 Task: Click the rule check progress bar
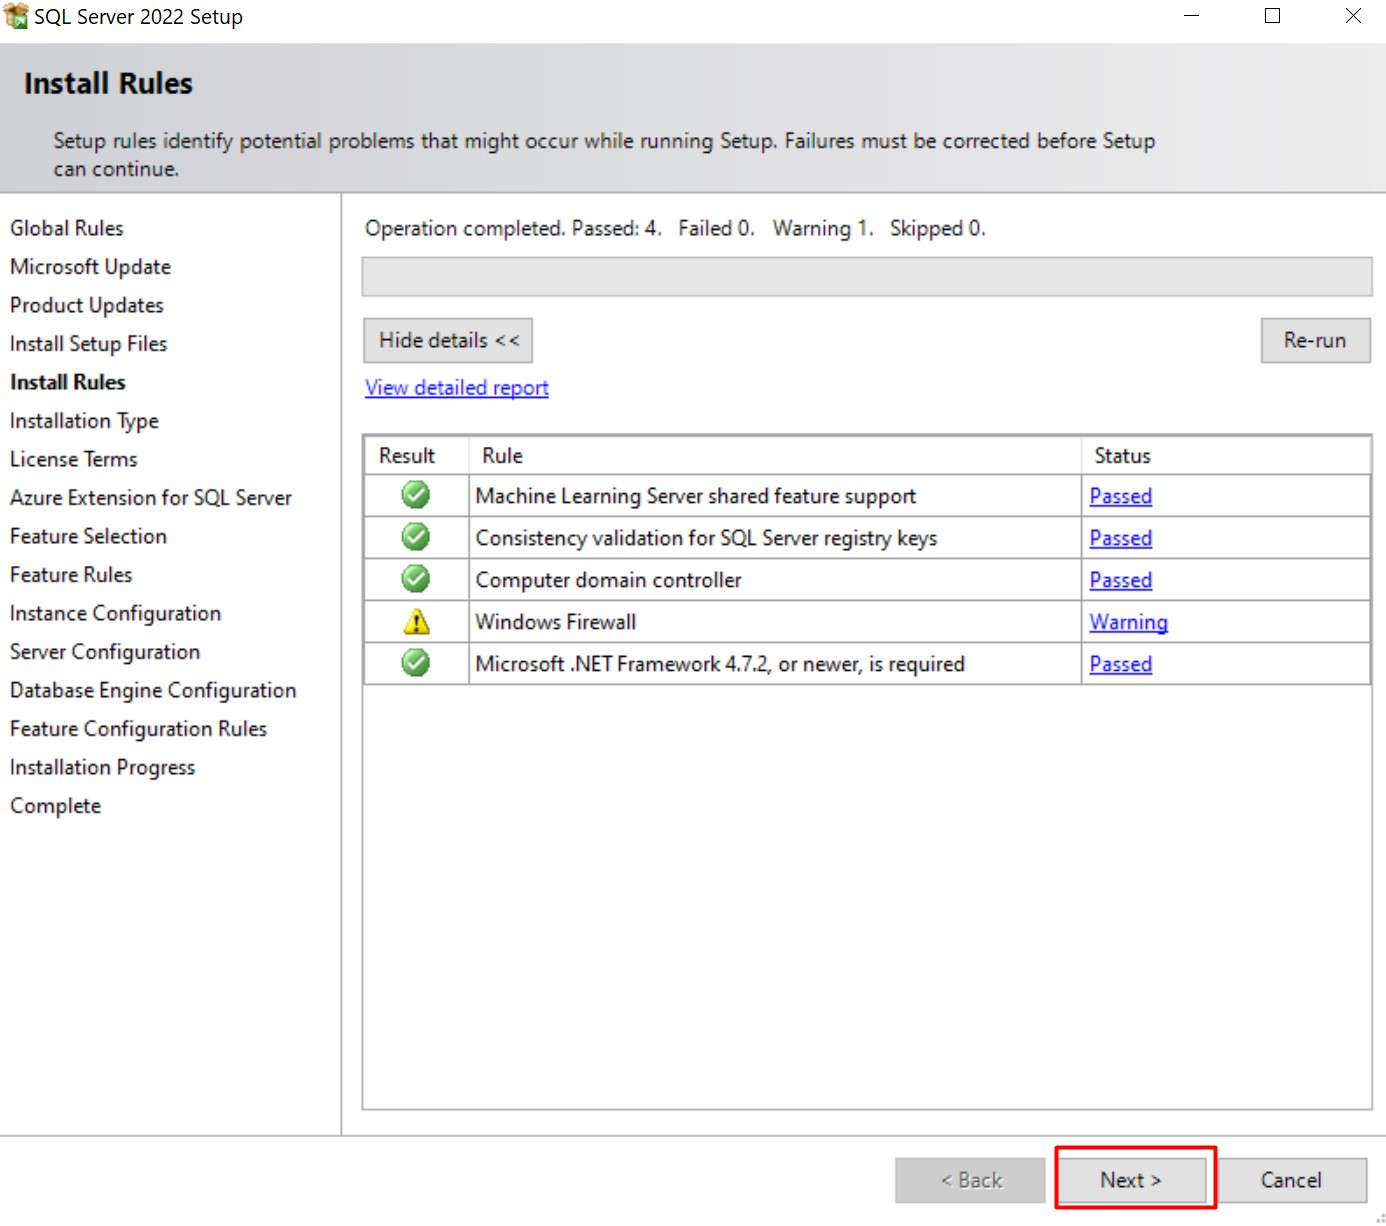tap(867, 277)
